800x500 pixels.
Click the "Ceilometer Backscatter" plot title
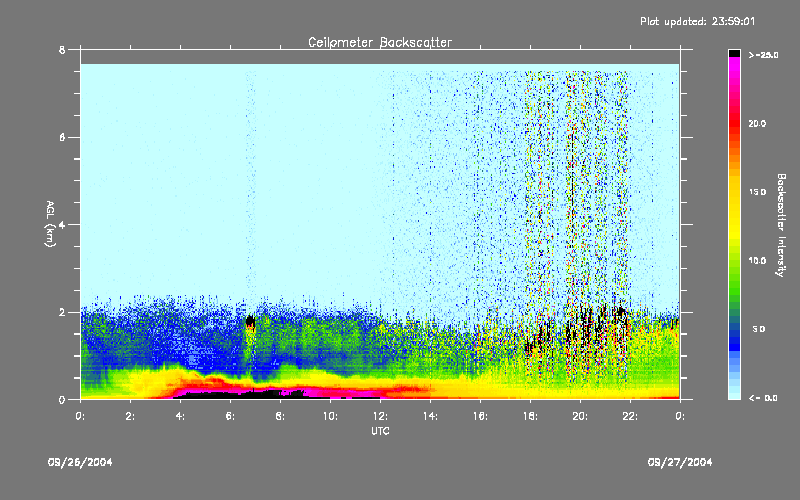click(380, 42)
